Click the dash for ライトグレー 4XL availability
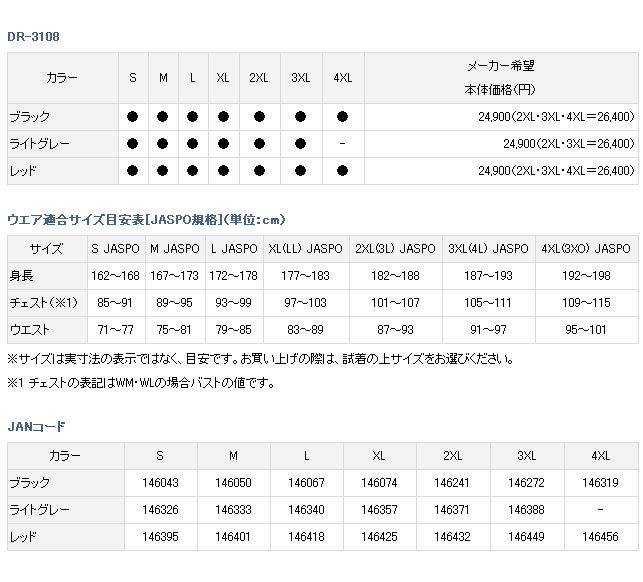 [x=342, y=144]
